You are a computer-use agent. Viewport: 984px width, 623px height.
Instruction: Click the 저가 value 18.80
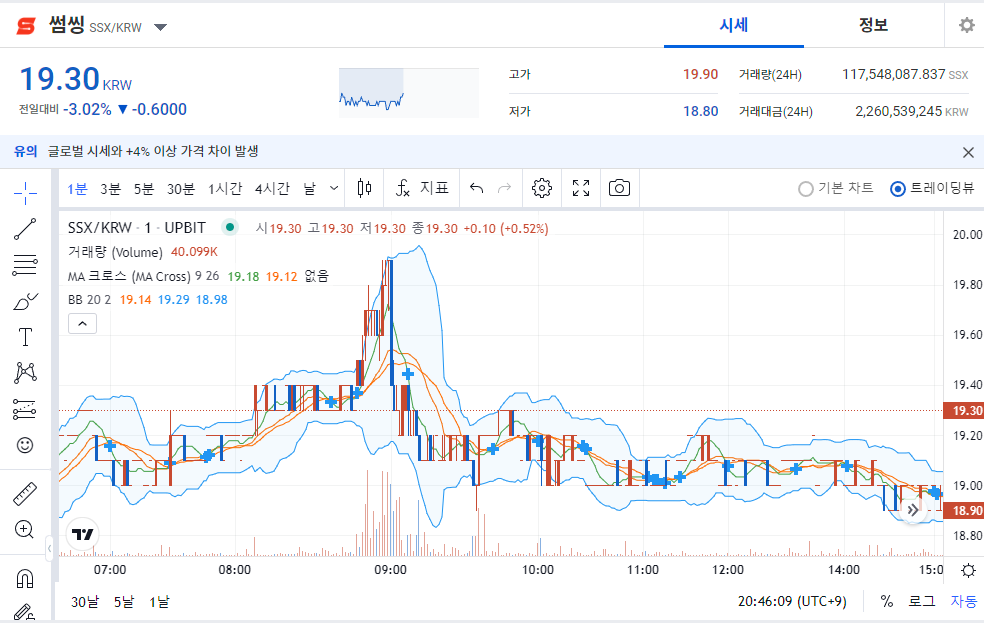(x=700, y=111)
